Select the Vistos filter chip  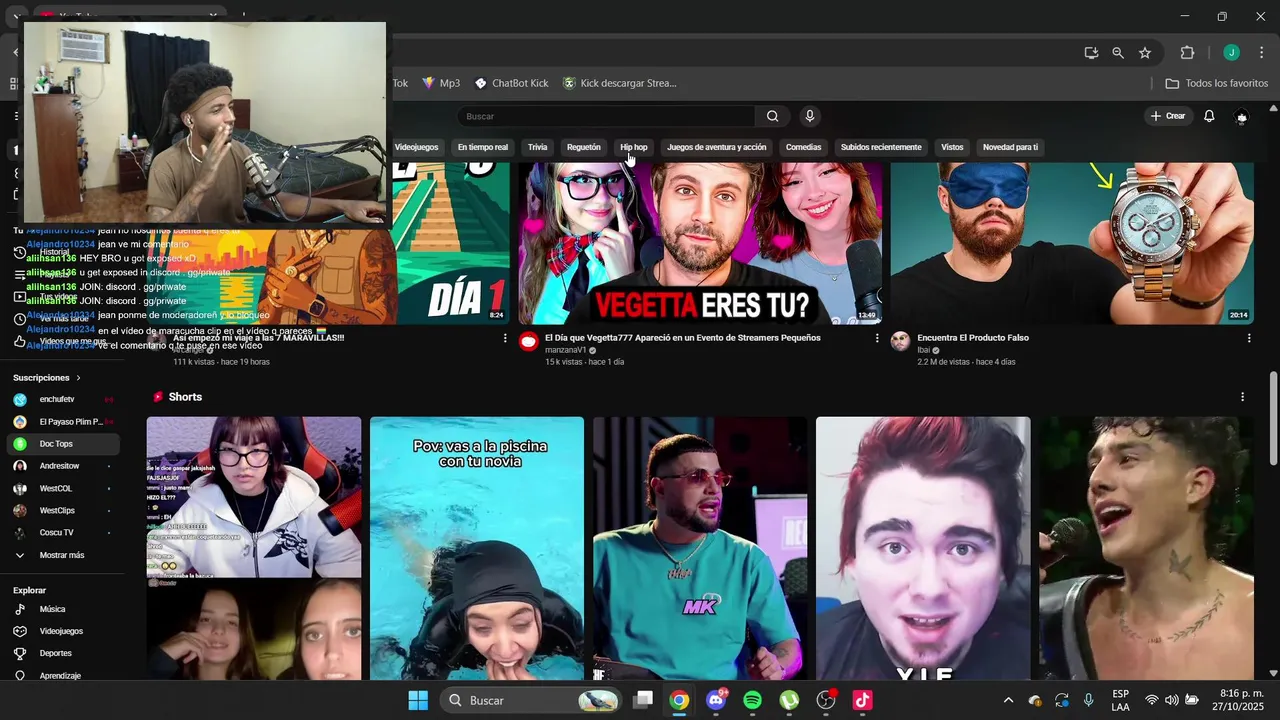click(x=952, y=147)
